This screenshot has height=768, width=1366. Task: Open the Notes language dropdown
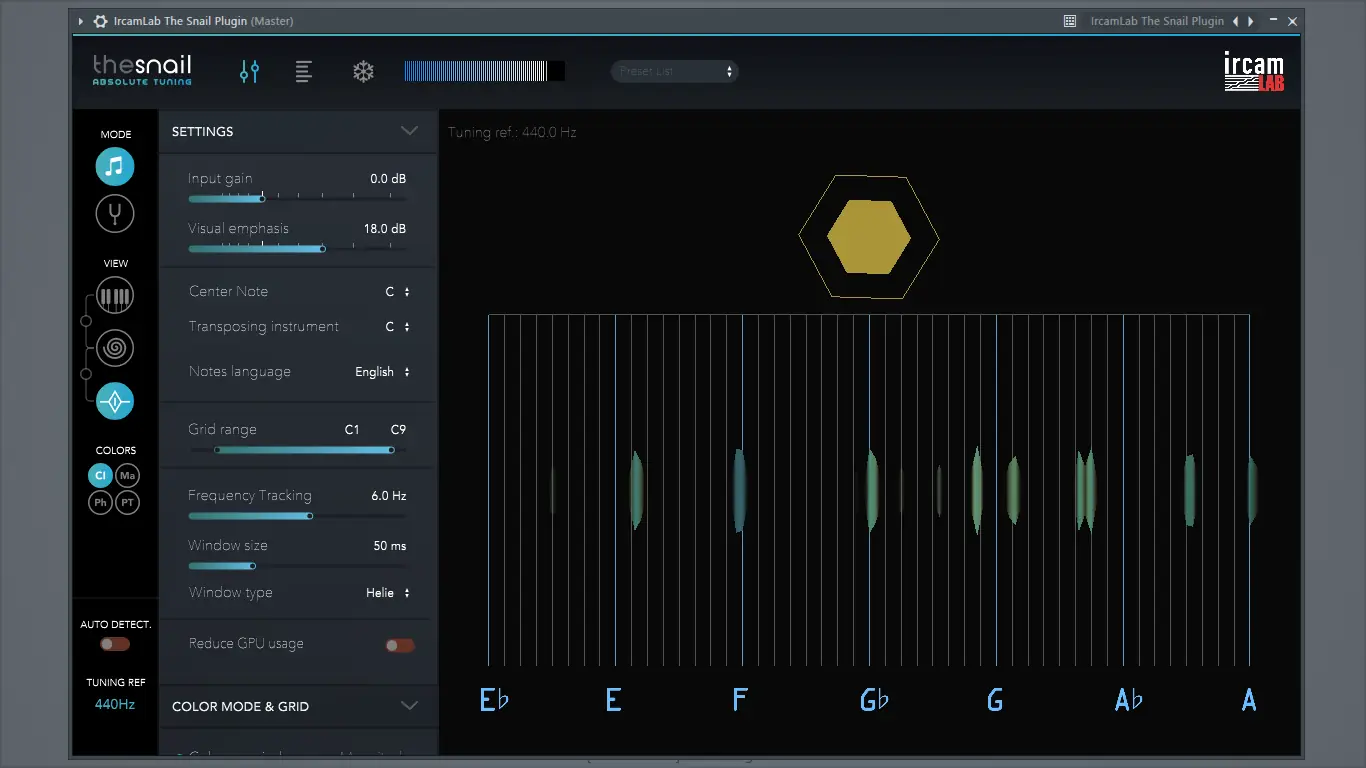click(383, 372)
